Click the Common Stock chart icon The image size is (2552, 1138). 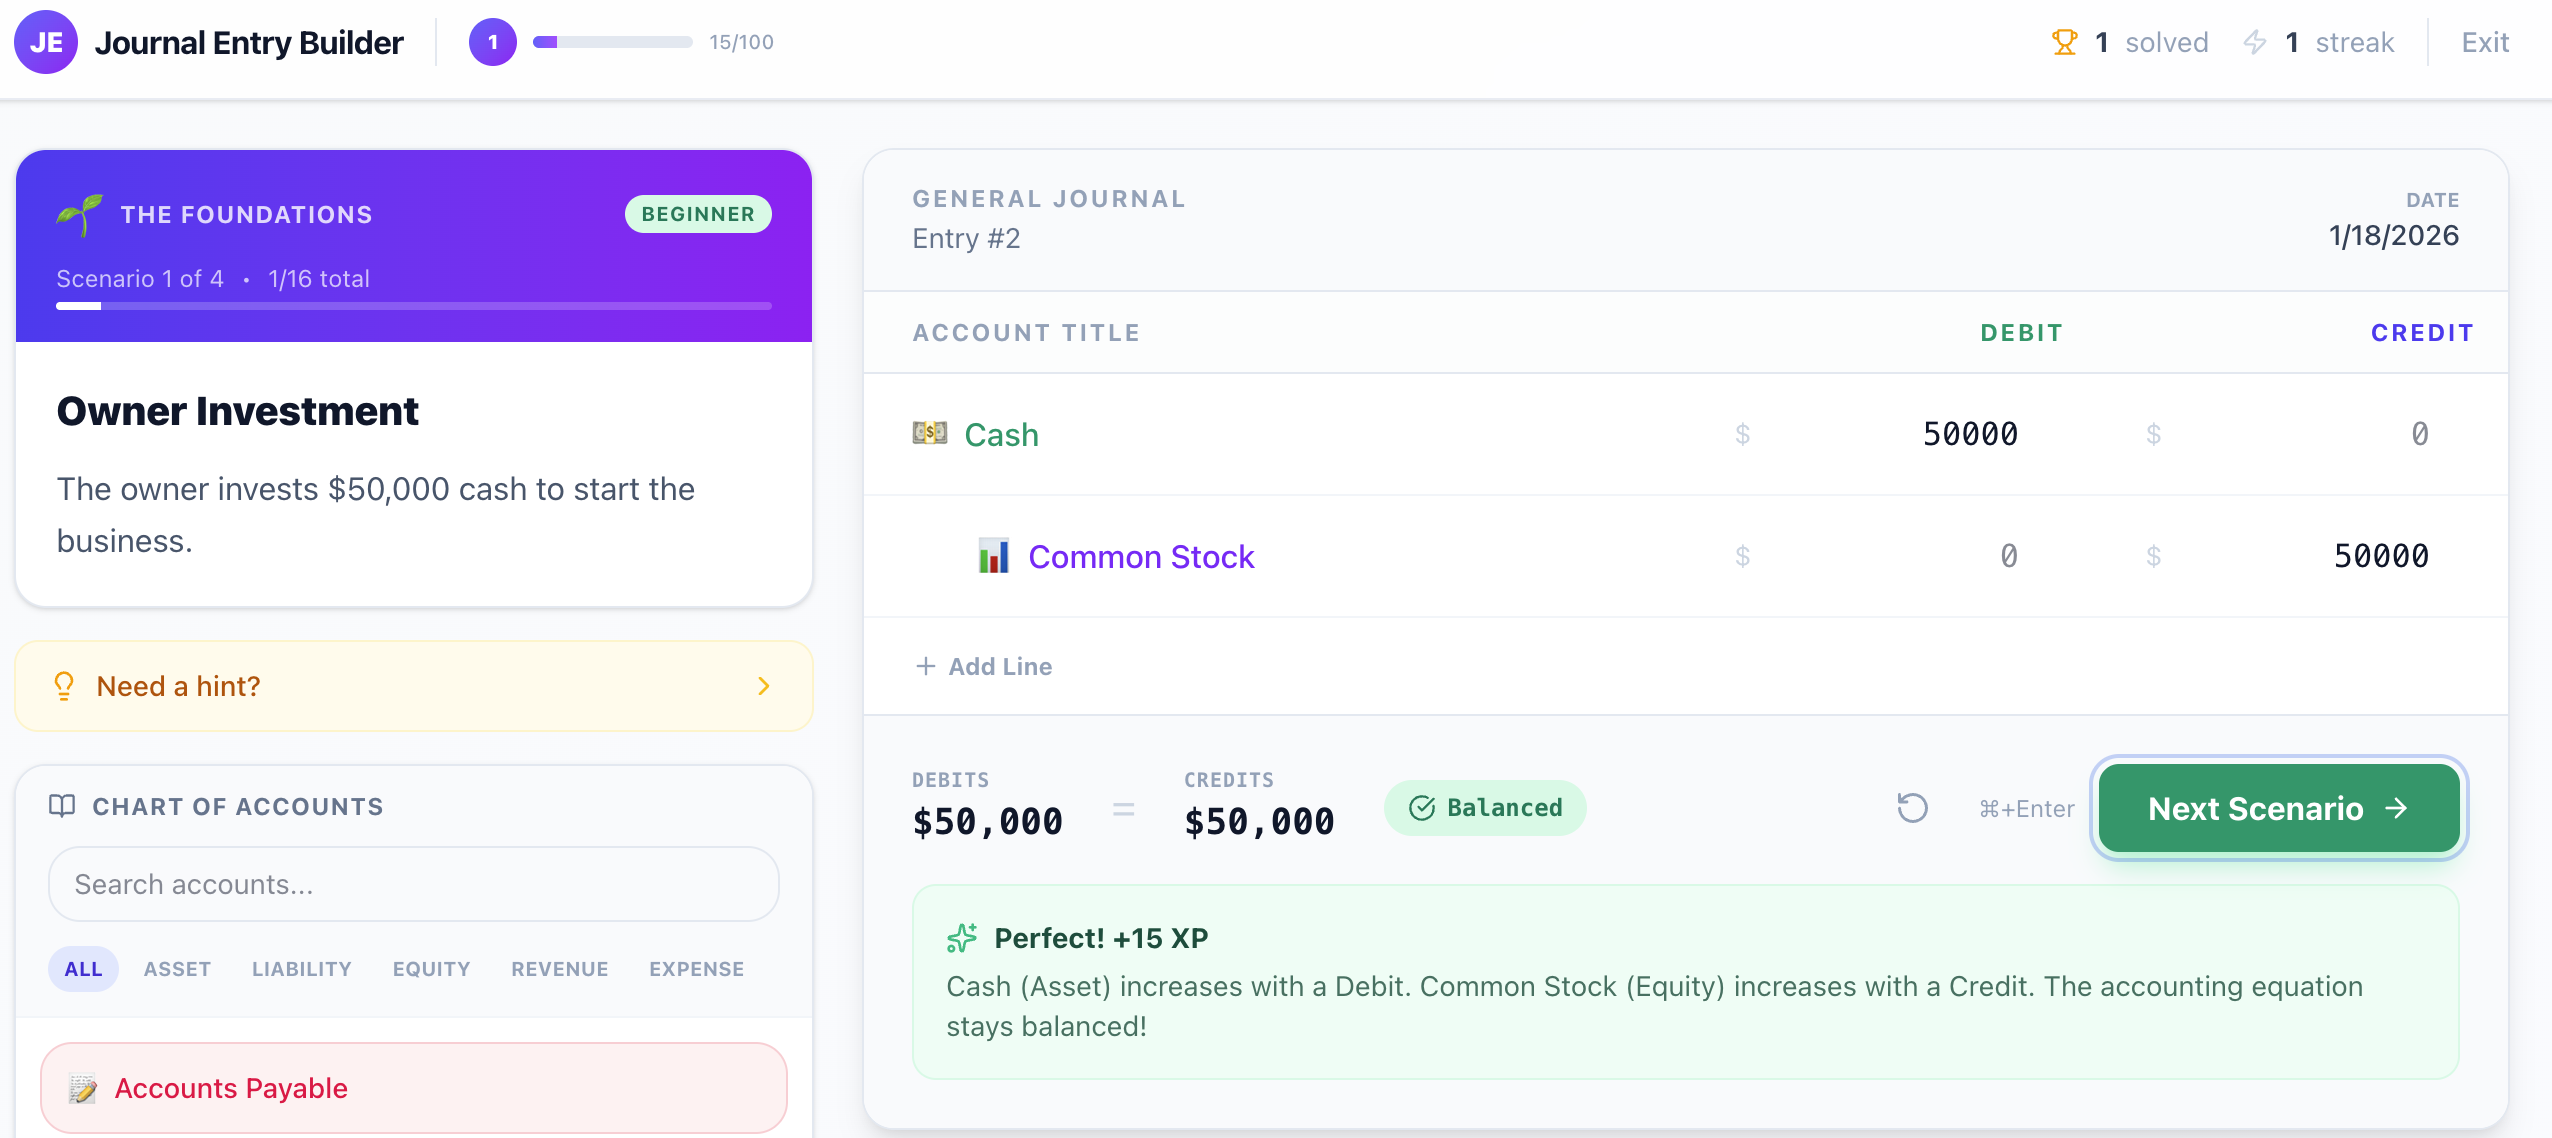pyautogui.click(x=994, y=556)
